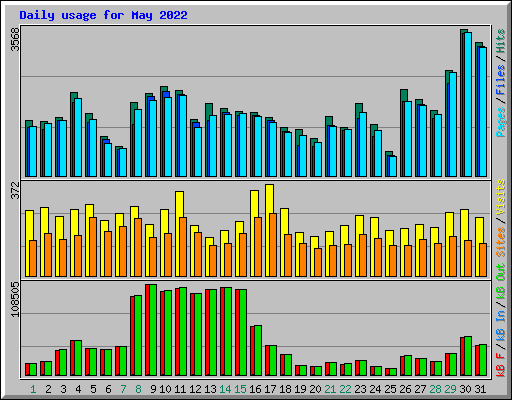Select the cyan pages bar for day 26
The height and width of the screenshot is (400, 512).
[408, 139]
